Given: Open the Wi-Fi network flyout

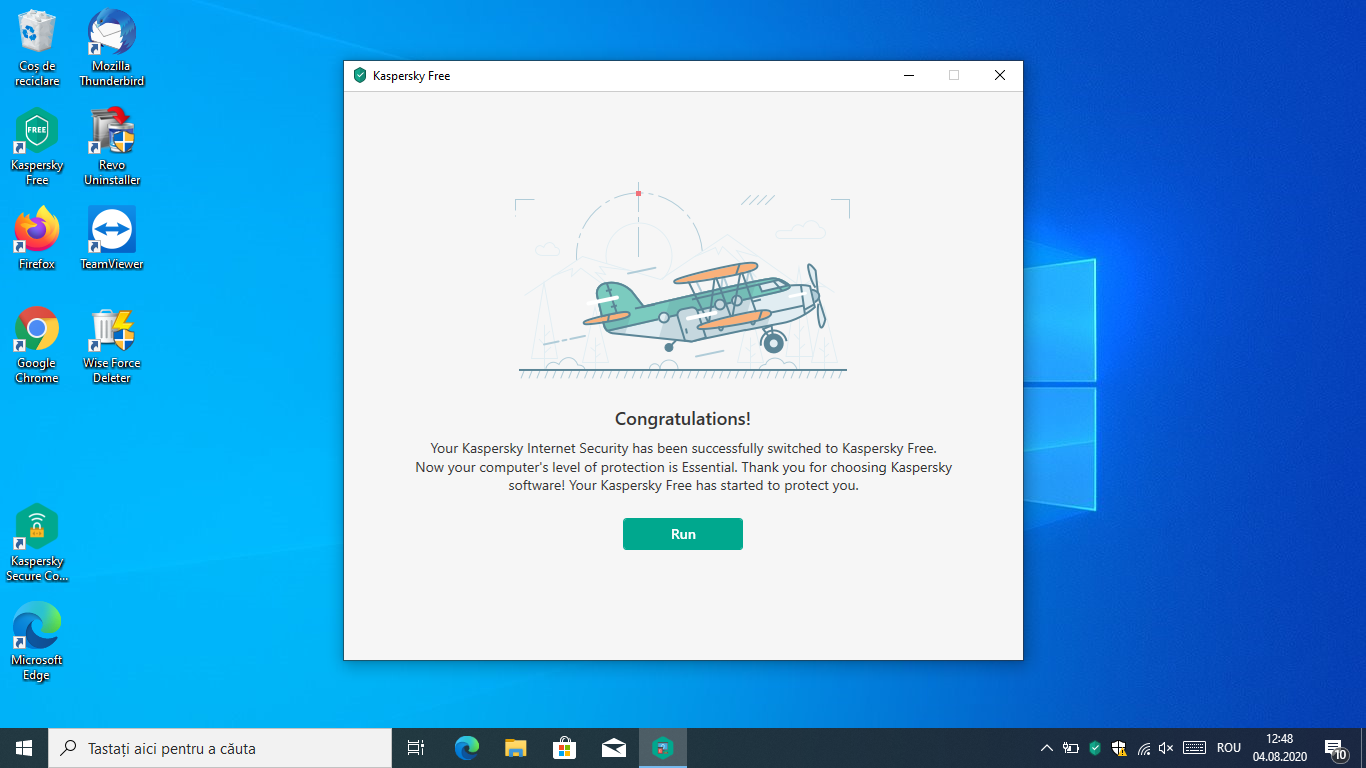Looking at the screenshot, I should tap(1143, 748).
